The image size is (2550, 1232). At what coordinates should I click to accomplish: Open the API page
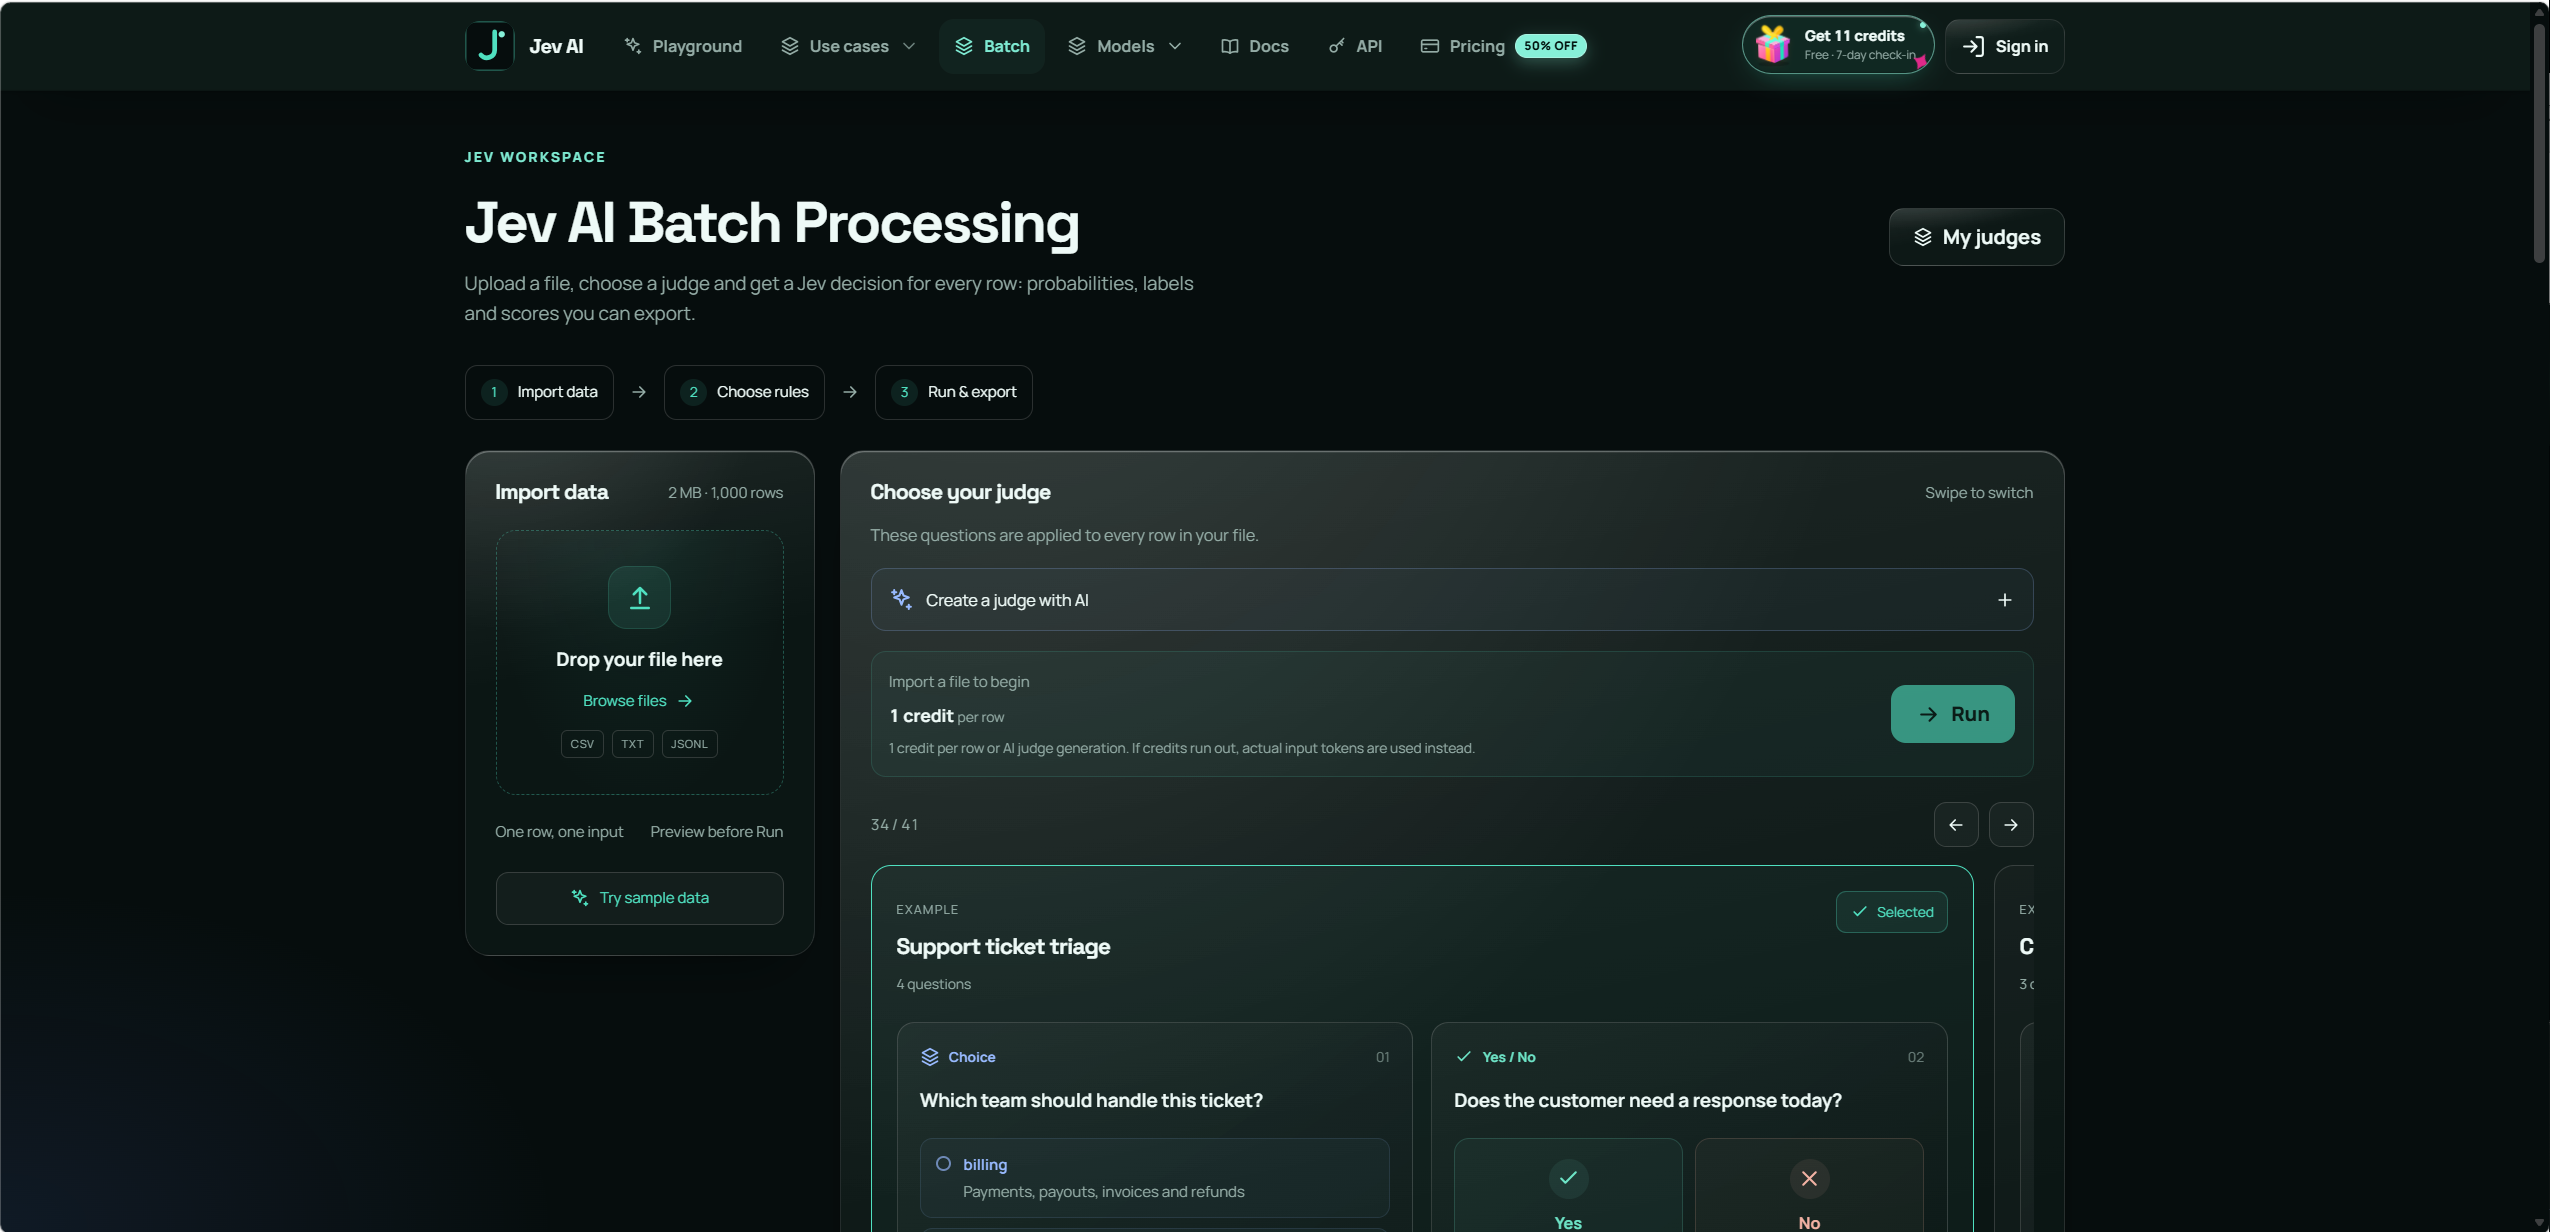1355,46
